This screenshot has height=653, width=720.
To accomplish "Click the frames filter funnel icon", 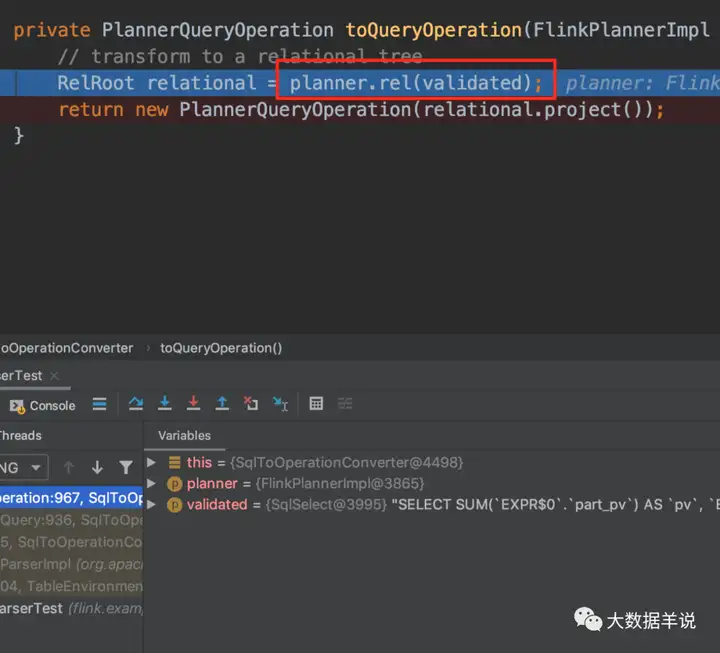I will (x=126, y=468).
